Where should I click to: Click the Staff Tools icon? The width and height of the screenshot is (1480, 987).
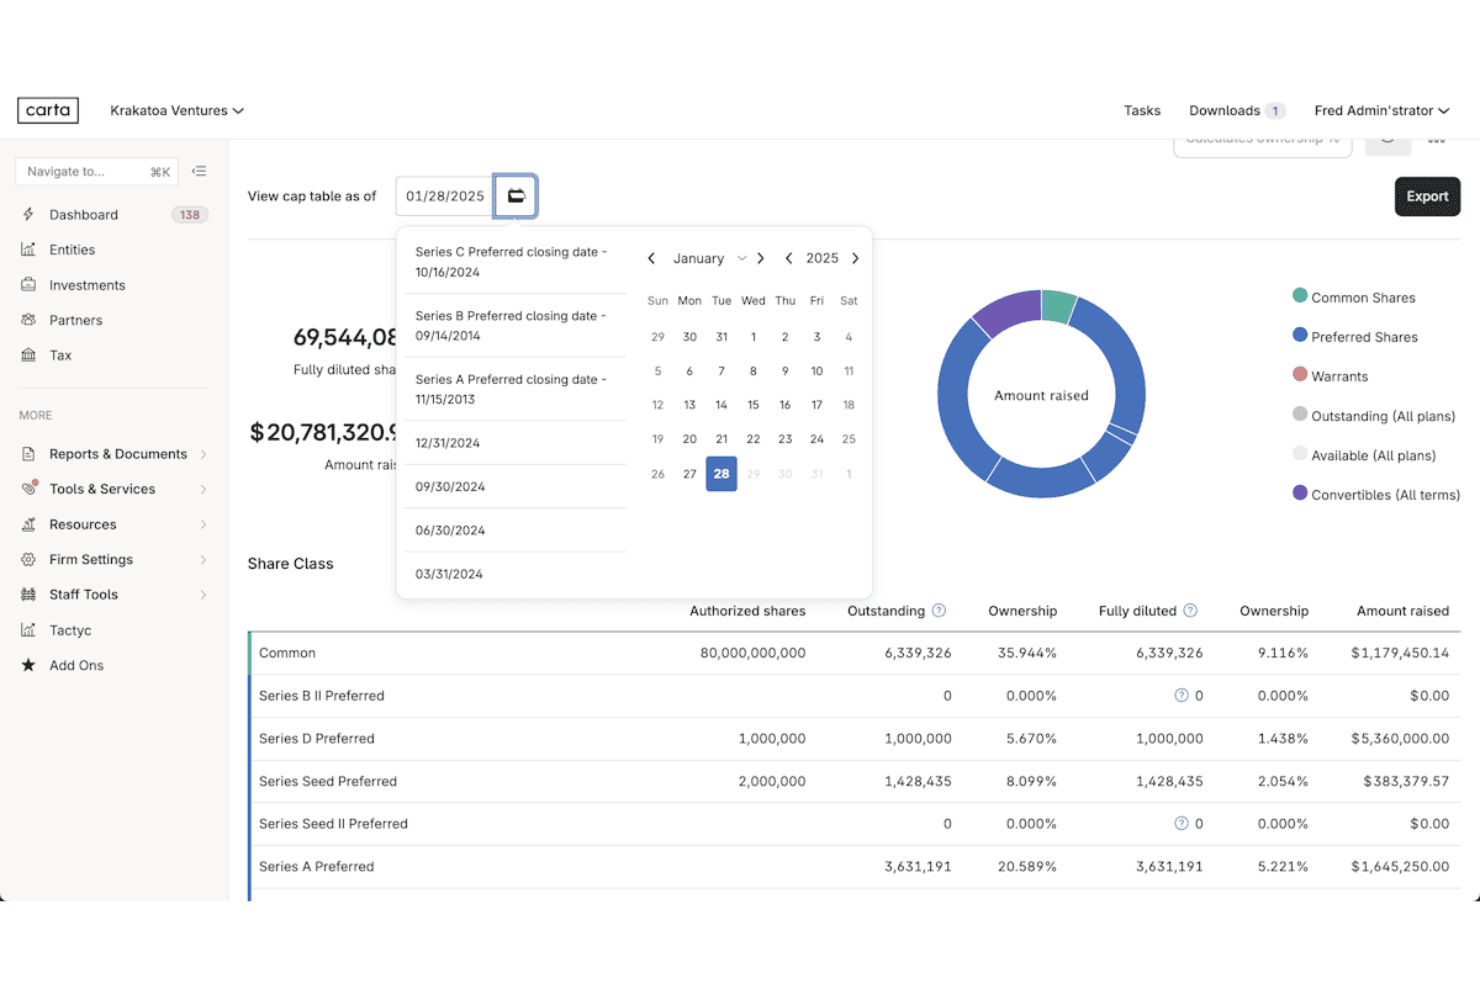click(x=28, y=594)
